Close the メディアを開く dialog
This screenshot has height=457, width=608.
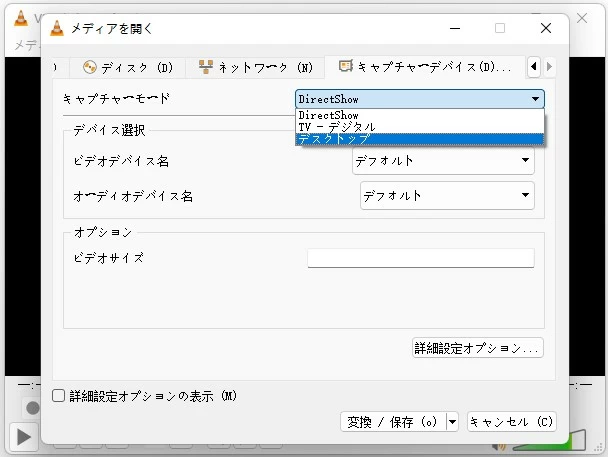(x=546, y=28)
